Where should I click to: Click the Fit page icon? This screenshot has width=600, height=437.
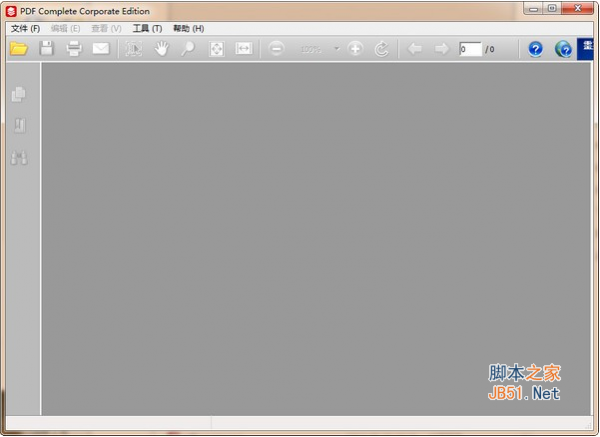pos(216,49)
